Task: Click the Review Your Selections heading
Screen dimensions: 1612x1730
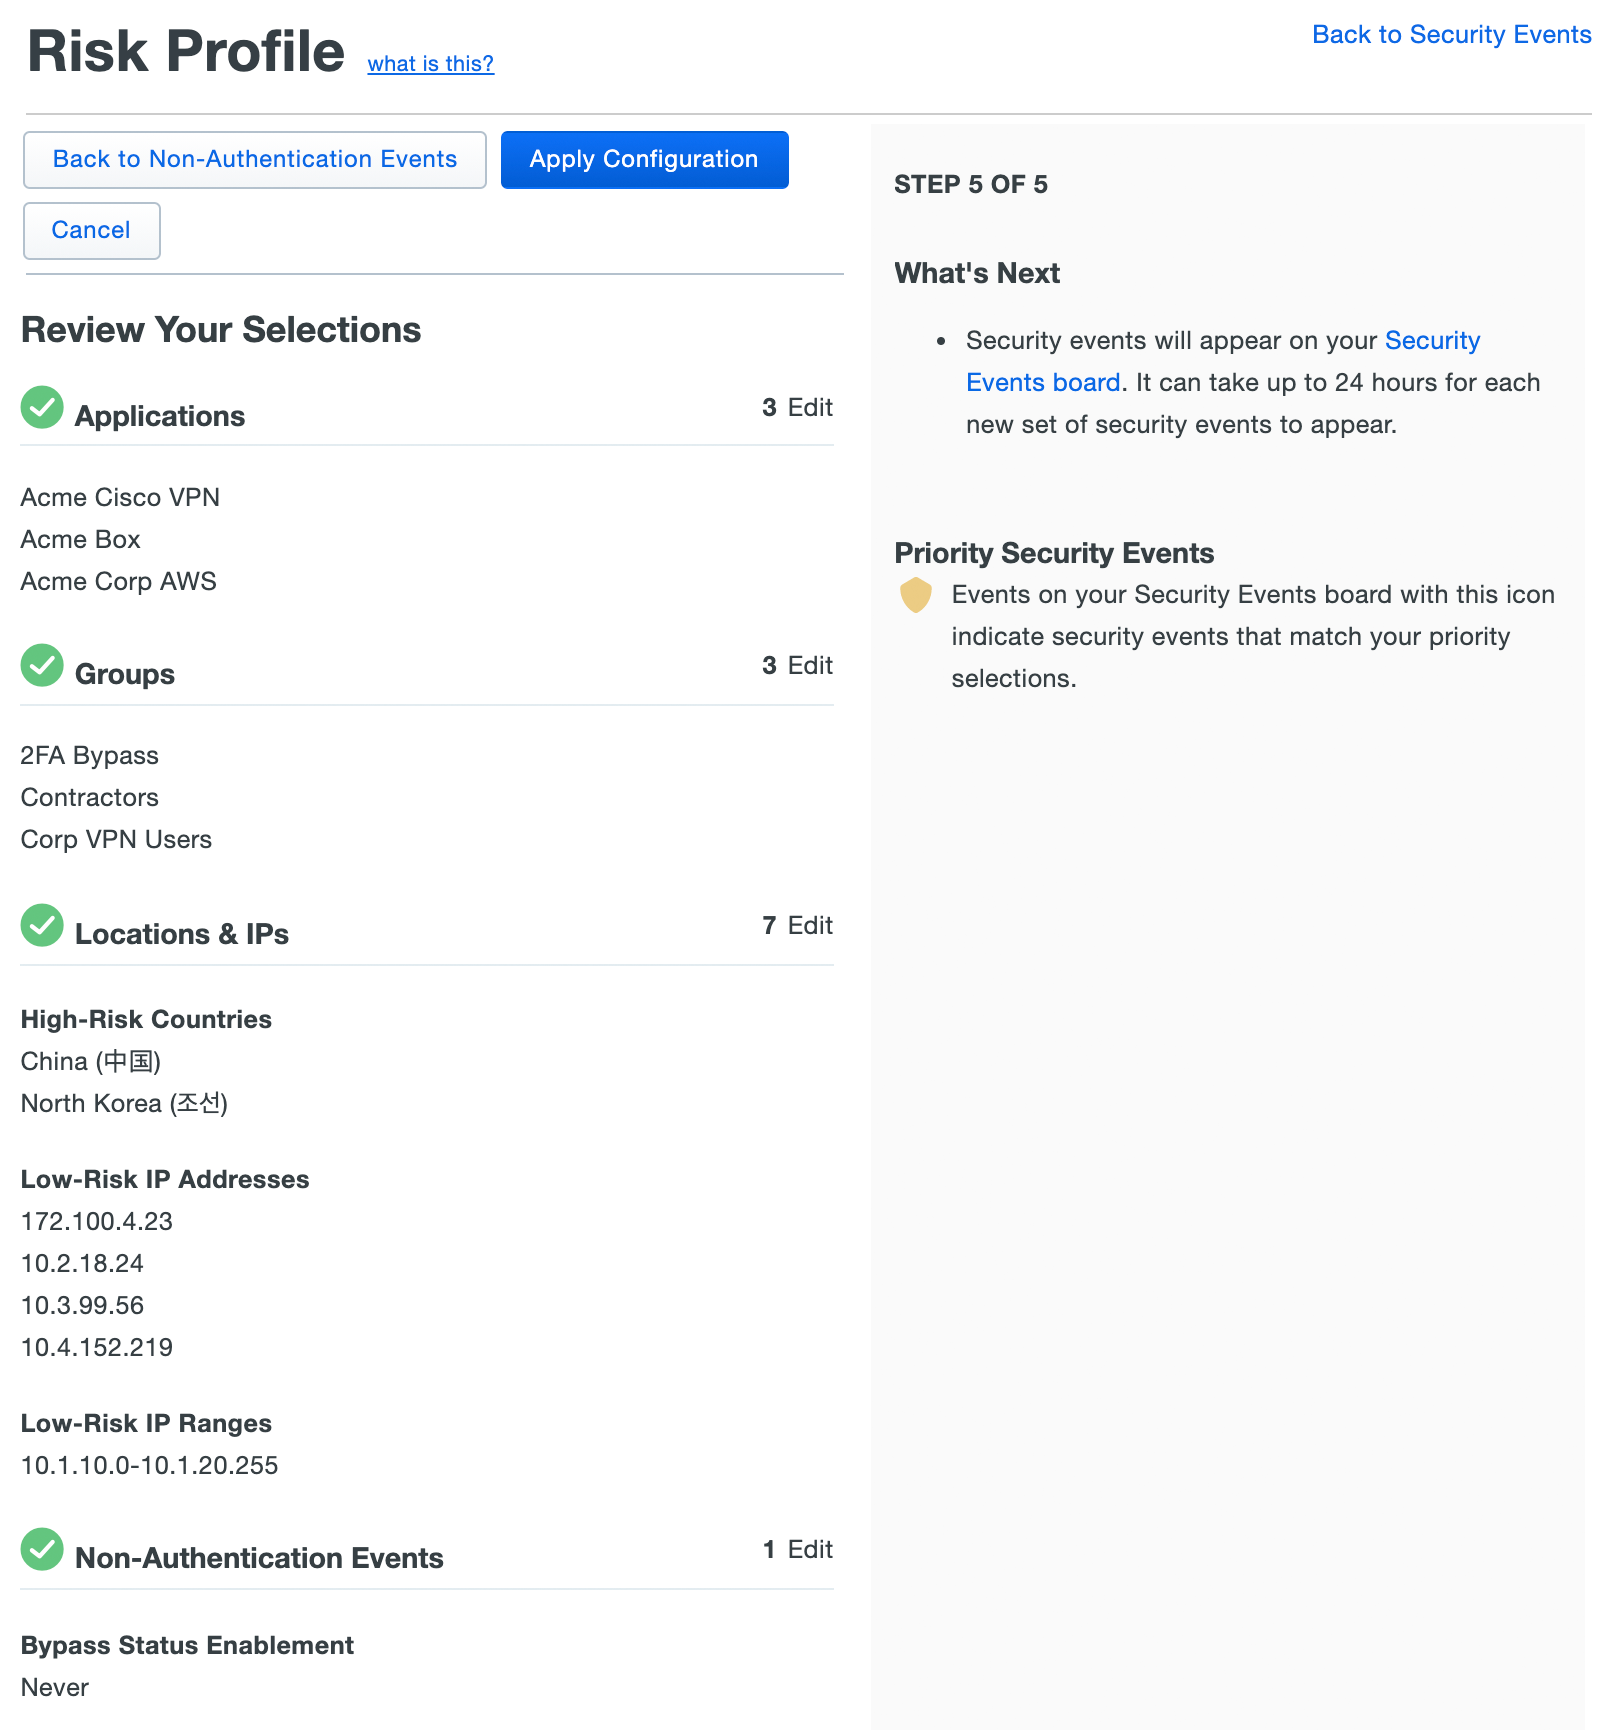Action: 221,330
